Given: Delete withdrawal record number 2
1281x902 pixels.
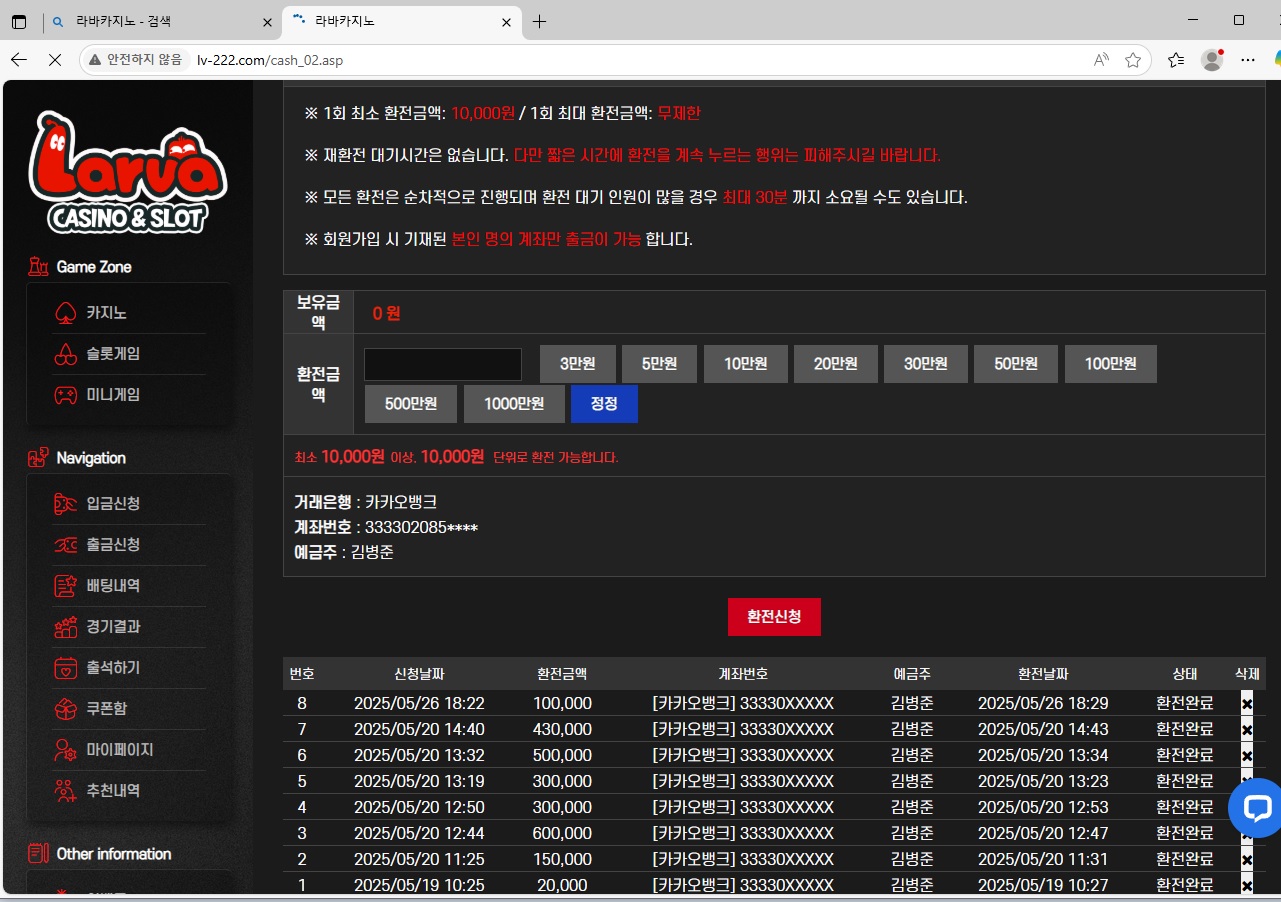Looking at the screenshot, I should 1246,860.
